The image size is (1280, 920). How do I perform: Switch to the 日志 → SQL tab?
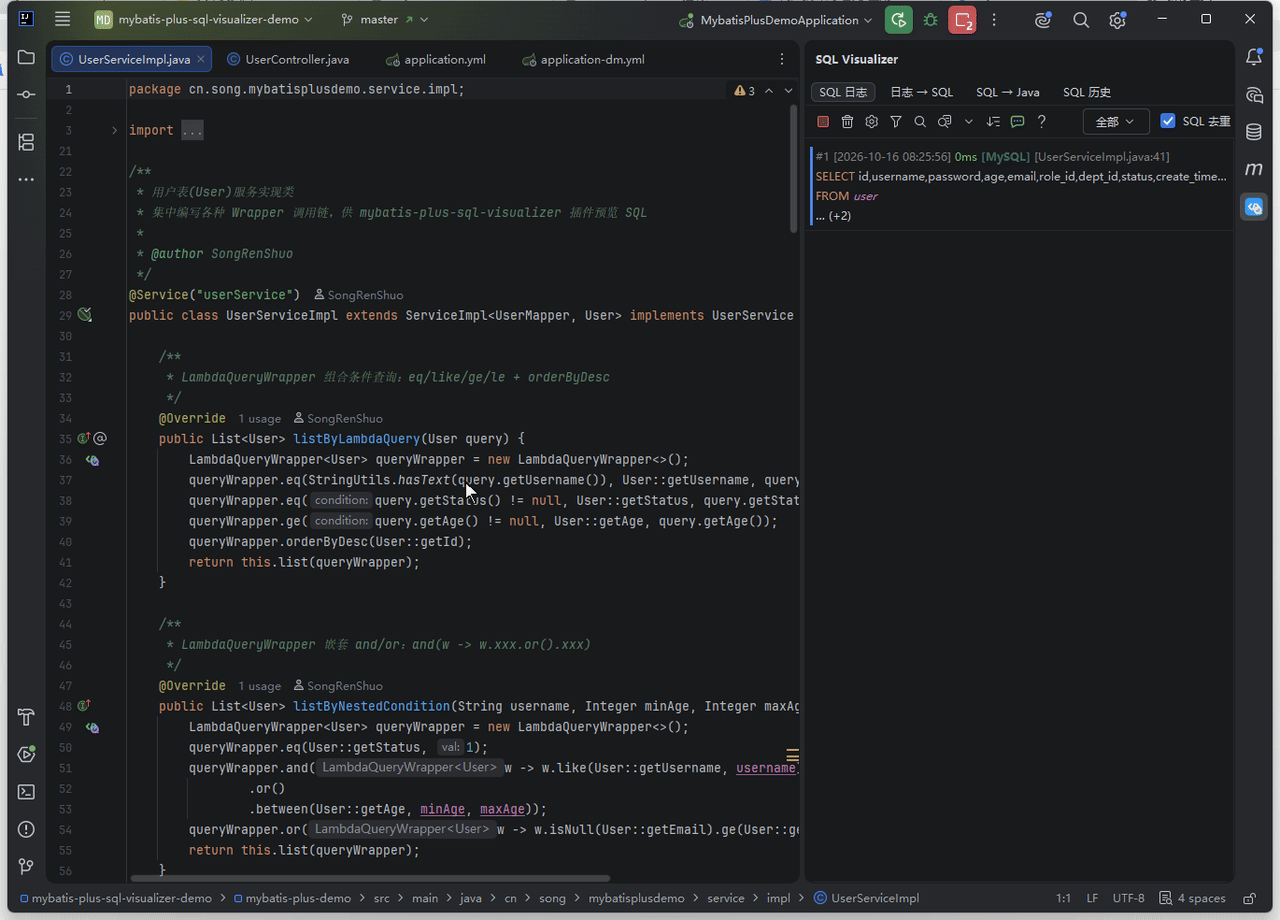click(922, 92)
